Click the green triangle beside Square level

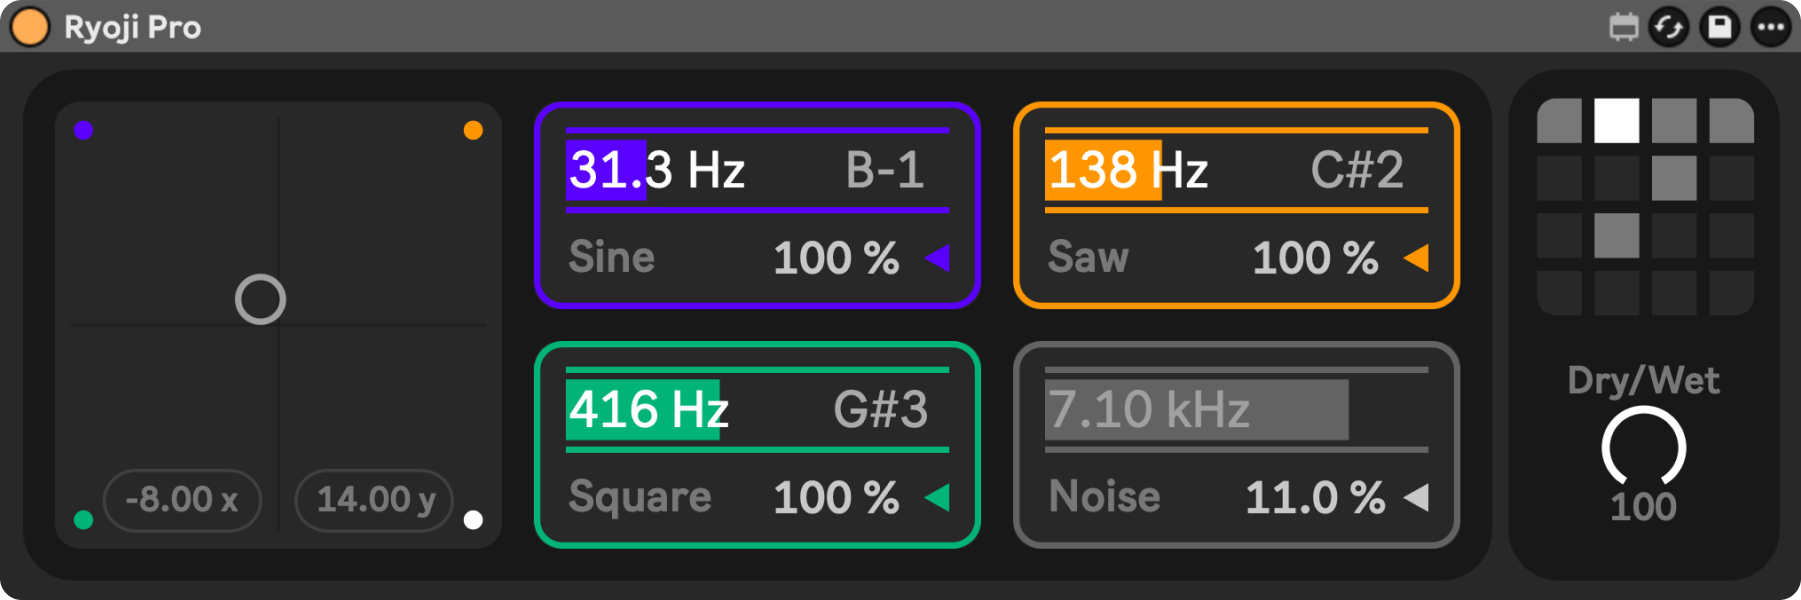point(938,497)
